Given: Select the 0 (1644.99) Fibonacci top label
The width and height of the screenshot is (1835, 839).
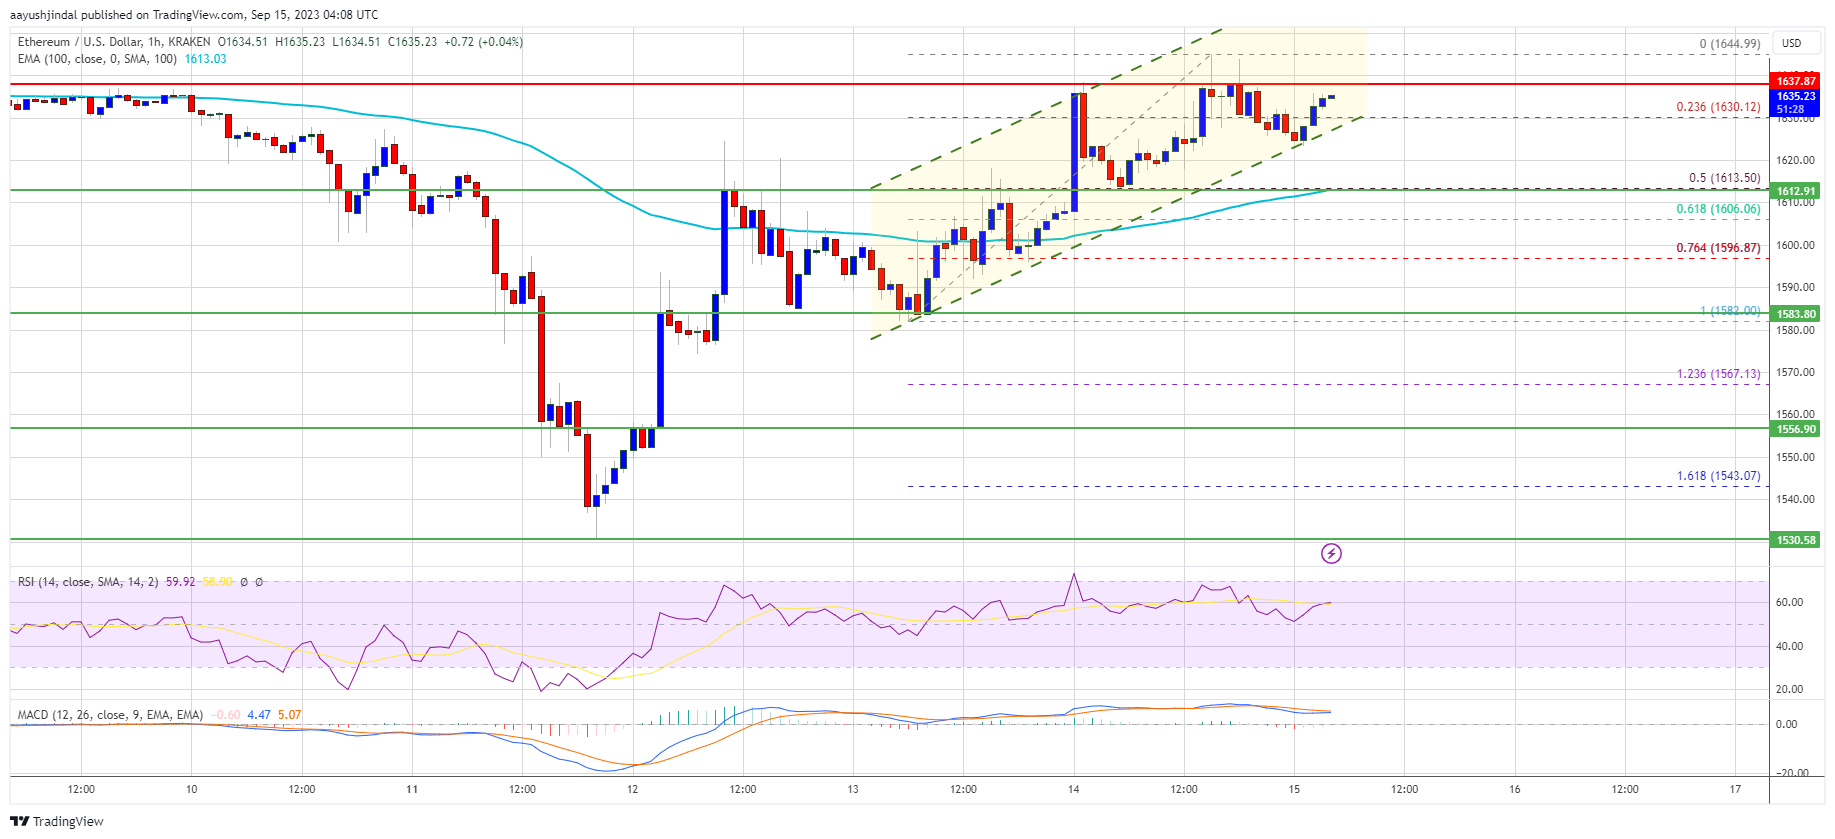Looking at the screenshot, I should point(1729,44).
